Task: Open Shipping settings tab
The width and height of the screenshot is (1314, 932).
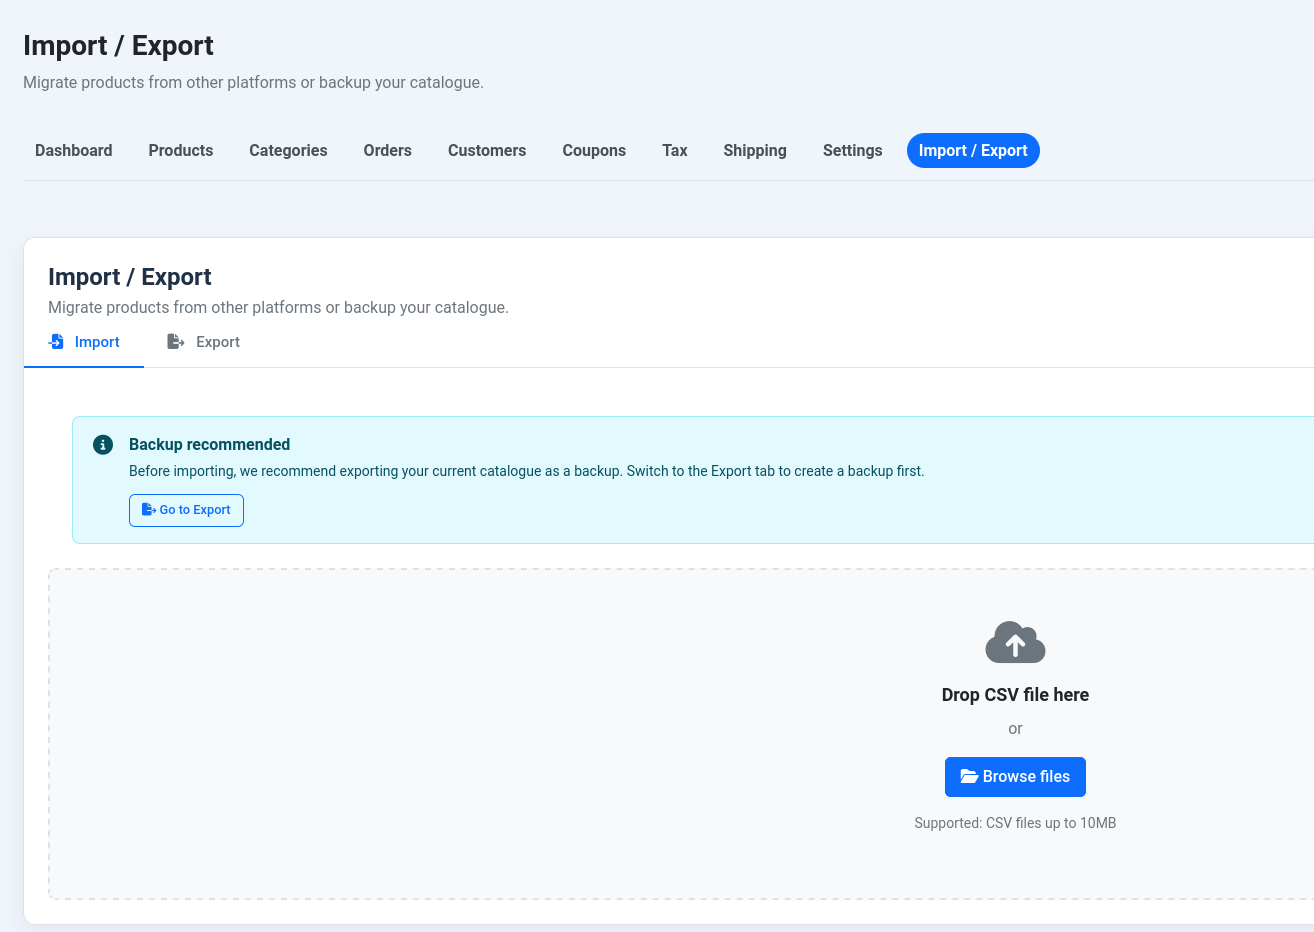Action: [755, 151]
